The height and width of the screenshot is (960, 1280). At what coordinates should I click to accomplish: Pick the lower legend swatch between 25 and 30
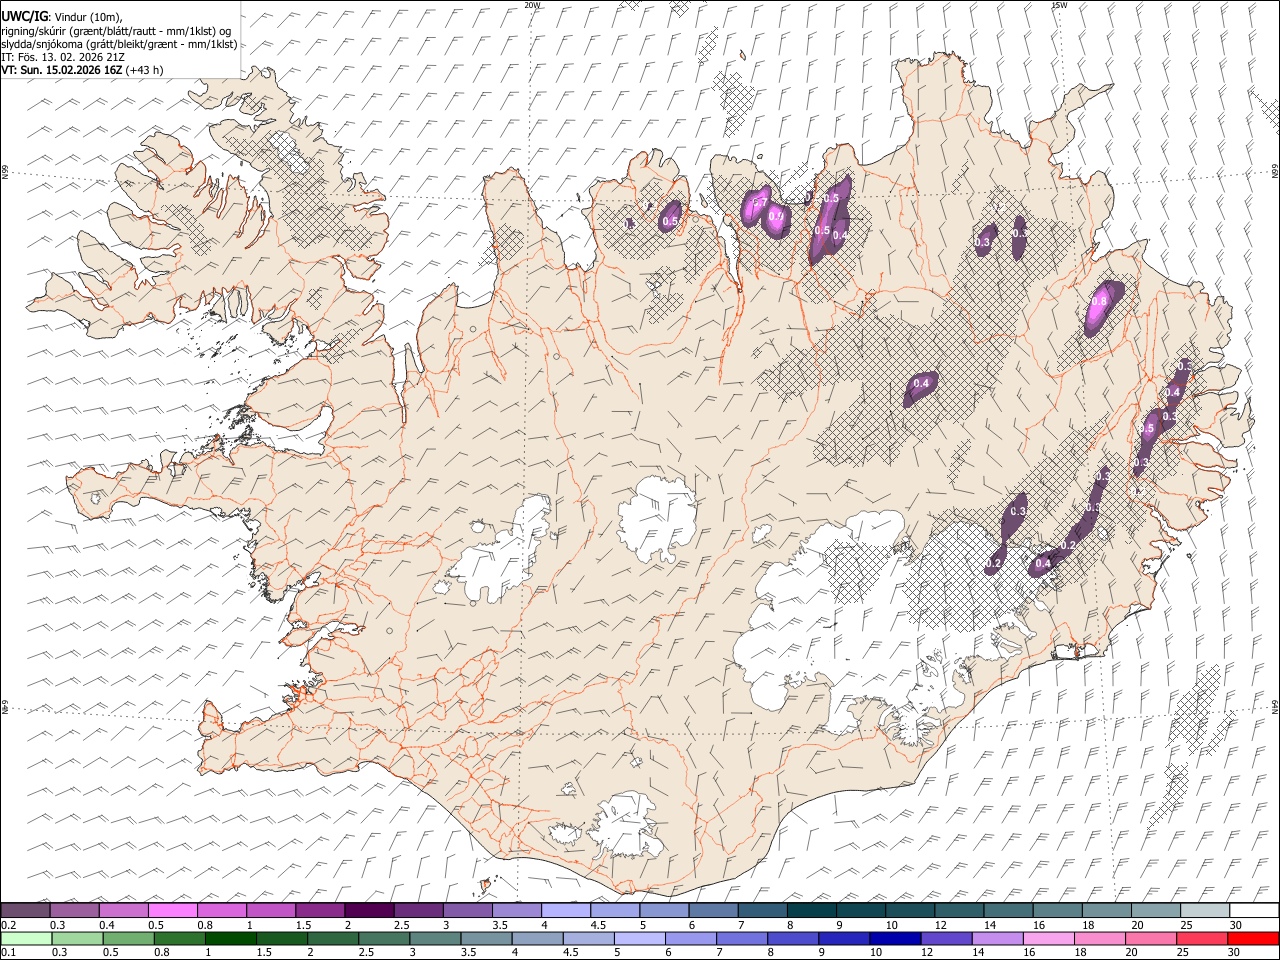coord(1201,939)
